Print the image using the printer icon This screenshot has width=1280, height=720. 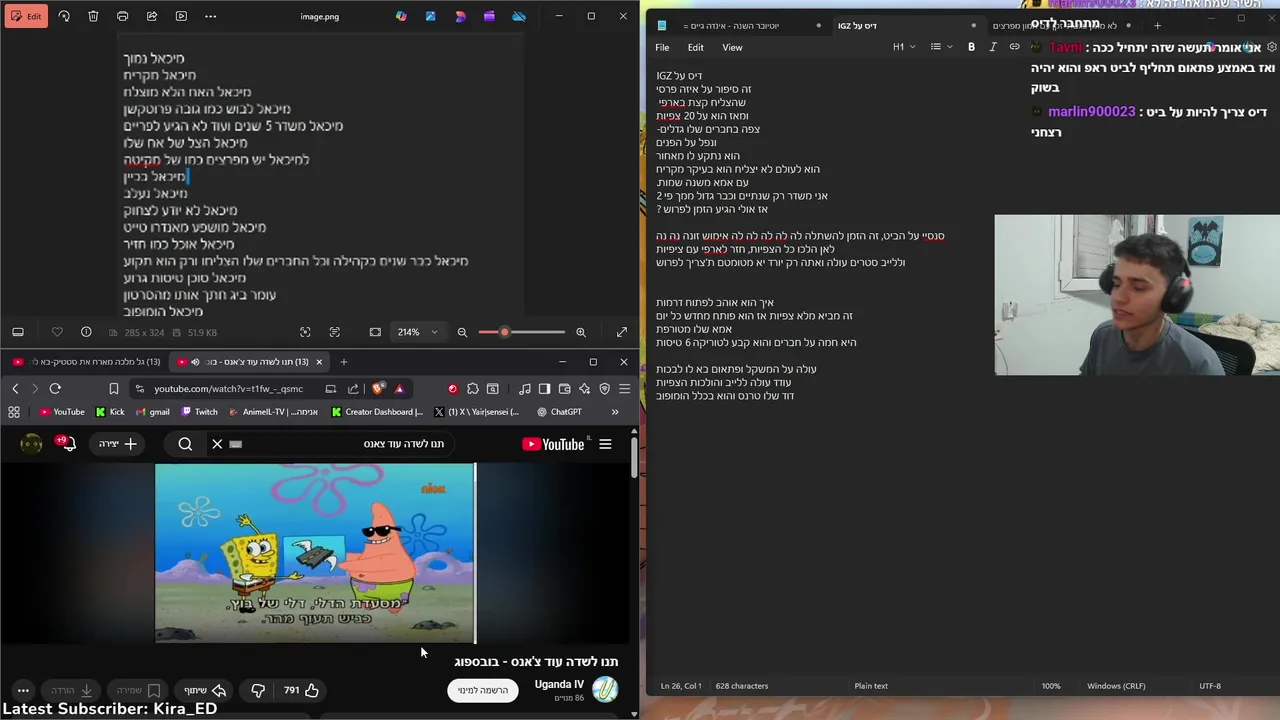(122, 16)
